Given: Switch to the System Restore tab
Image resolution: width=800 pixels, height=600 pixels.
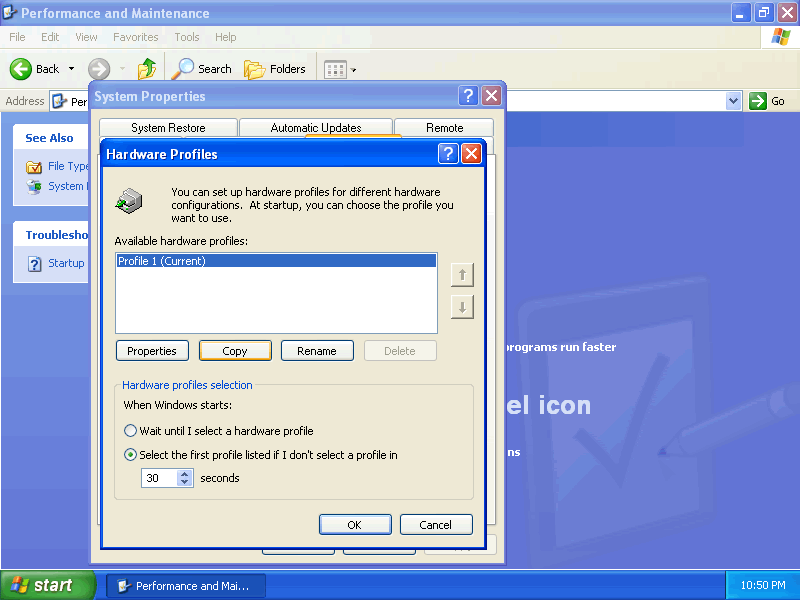Looking at the screenshot, I should pyautogui.click(x=168, y=128).
